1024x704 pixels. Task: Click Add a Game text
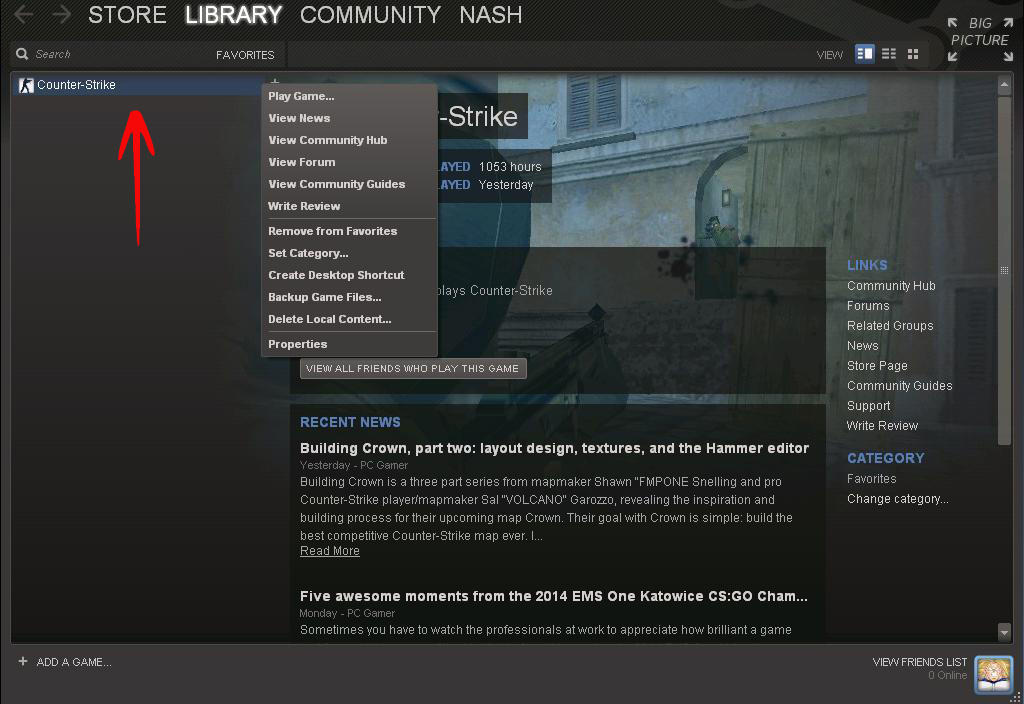point(74,662)
